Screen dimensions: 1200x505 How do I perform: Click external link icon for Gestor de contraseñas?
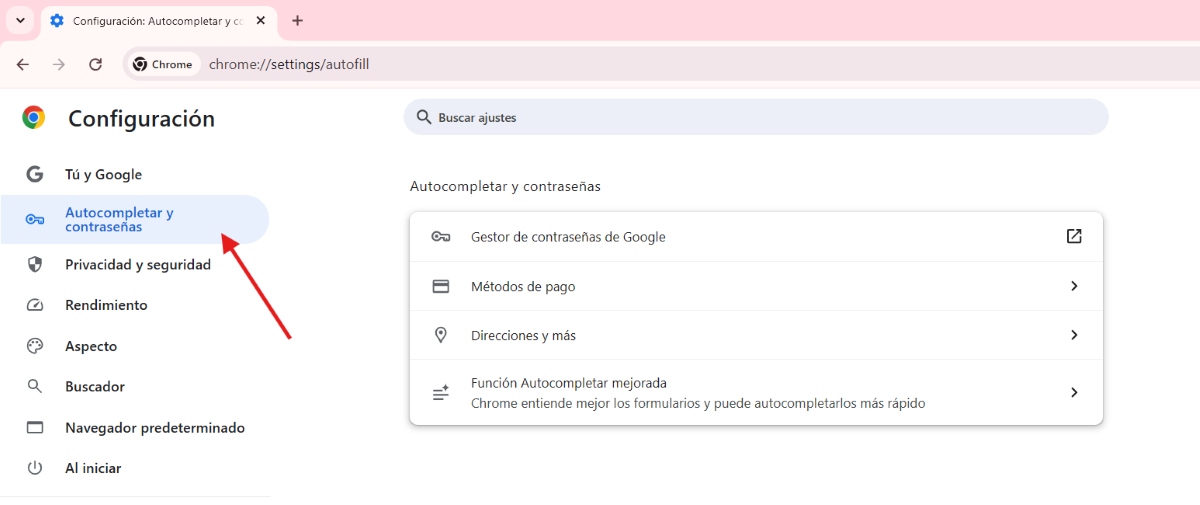pos(1074,237)
